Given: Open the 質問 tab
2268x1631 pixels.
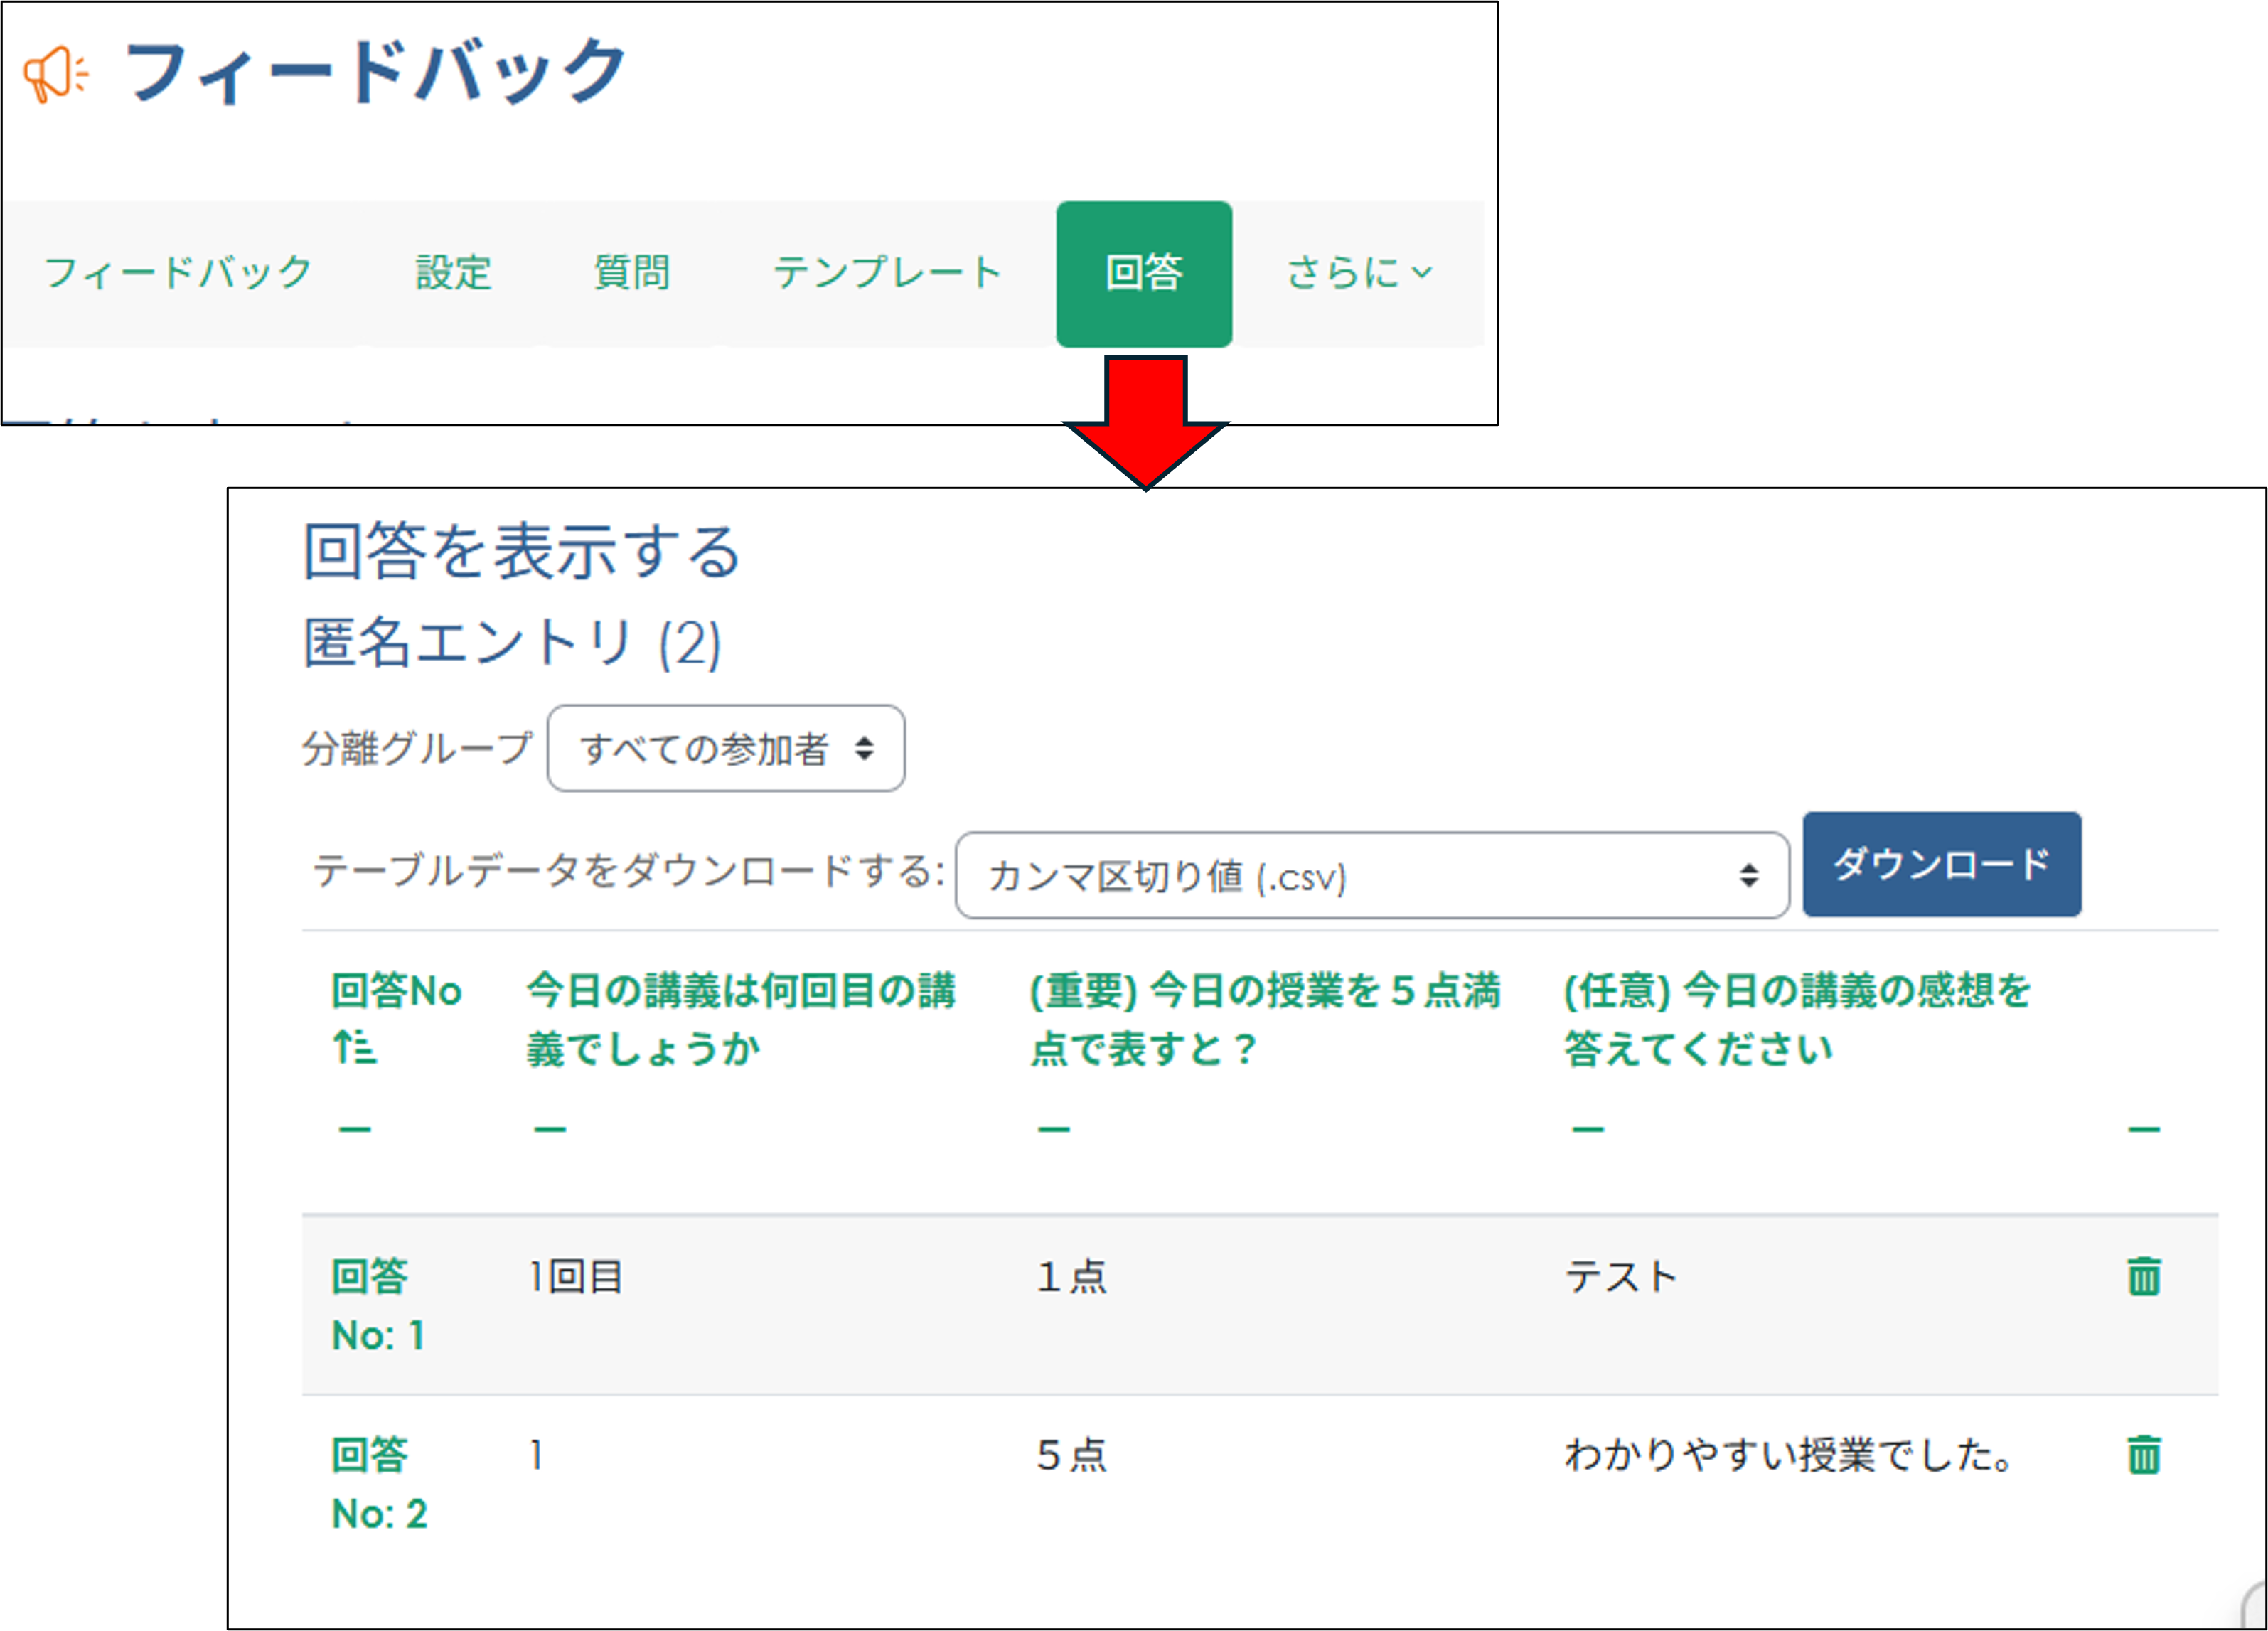Looking at the screenshot, I should [x=632, y=272].
